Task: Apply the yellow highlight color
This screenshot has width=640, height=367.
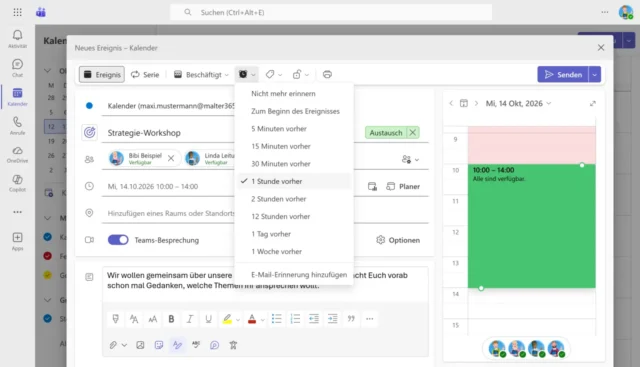Action: [x=227, y=319]
